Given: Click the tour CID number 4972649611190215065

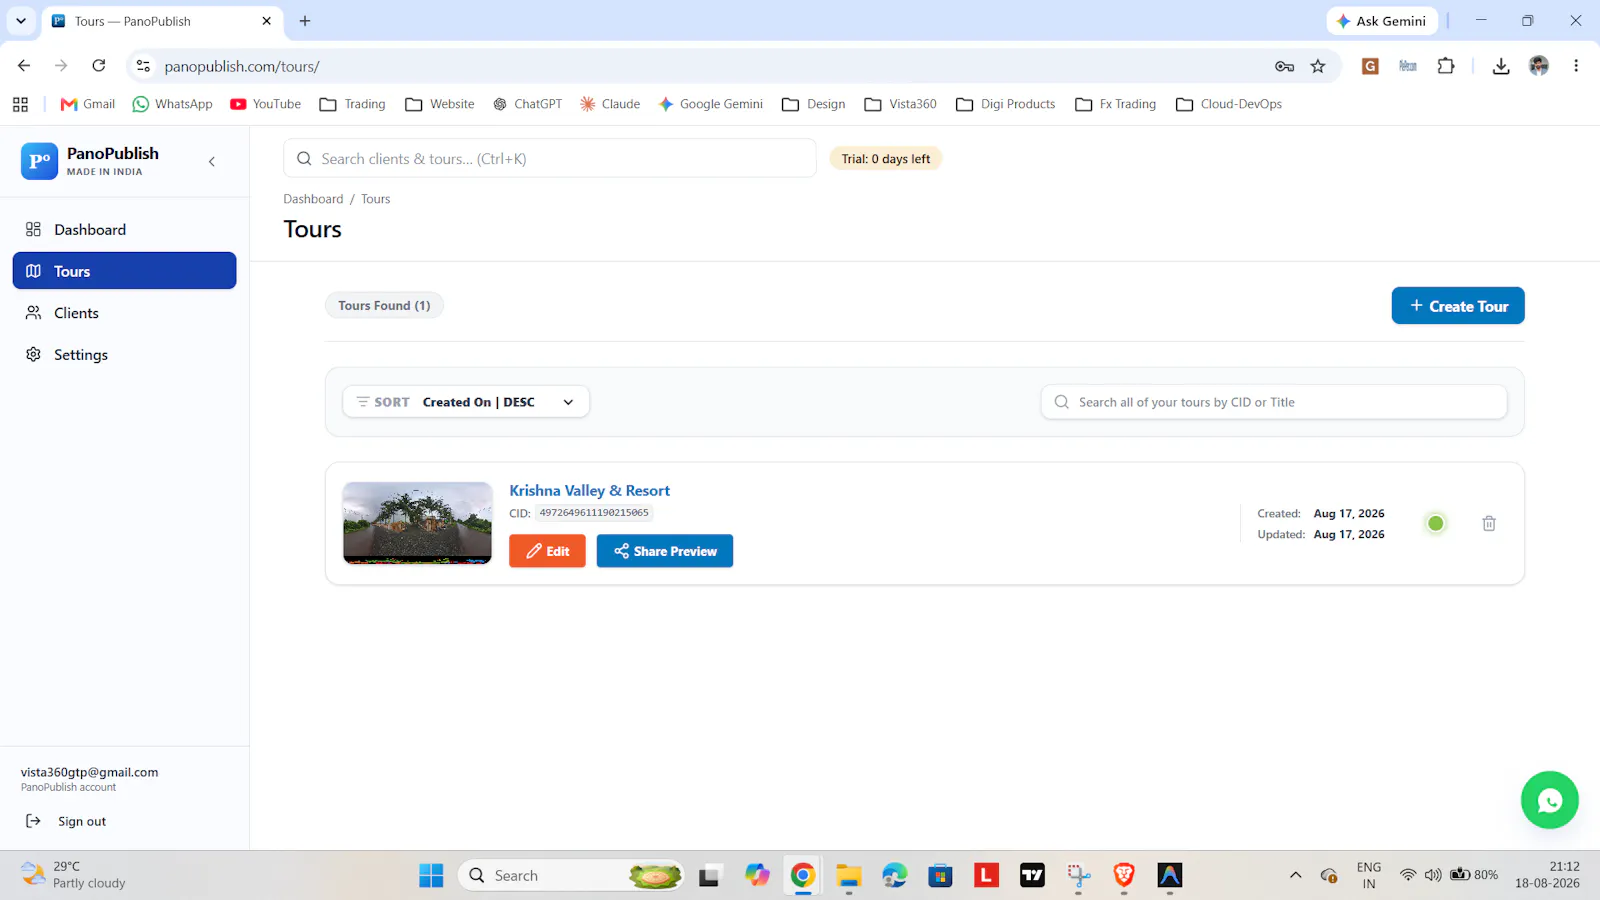Looking at the screenshot, I should click(594, 513).
